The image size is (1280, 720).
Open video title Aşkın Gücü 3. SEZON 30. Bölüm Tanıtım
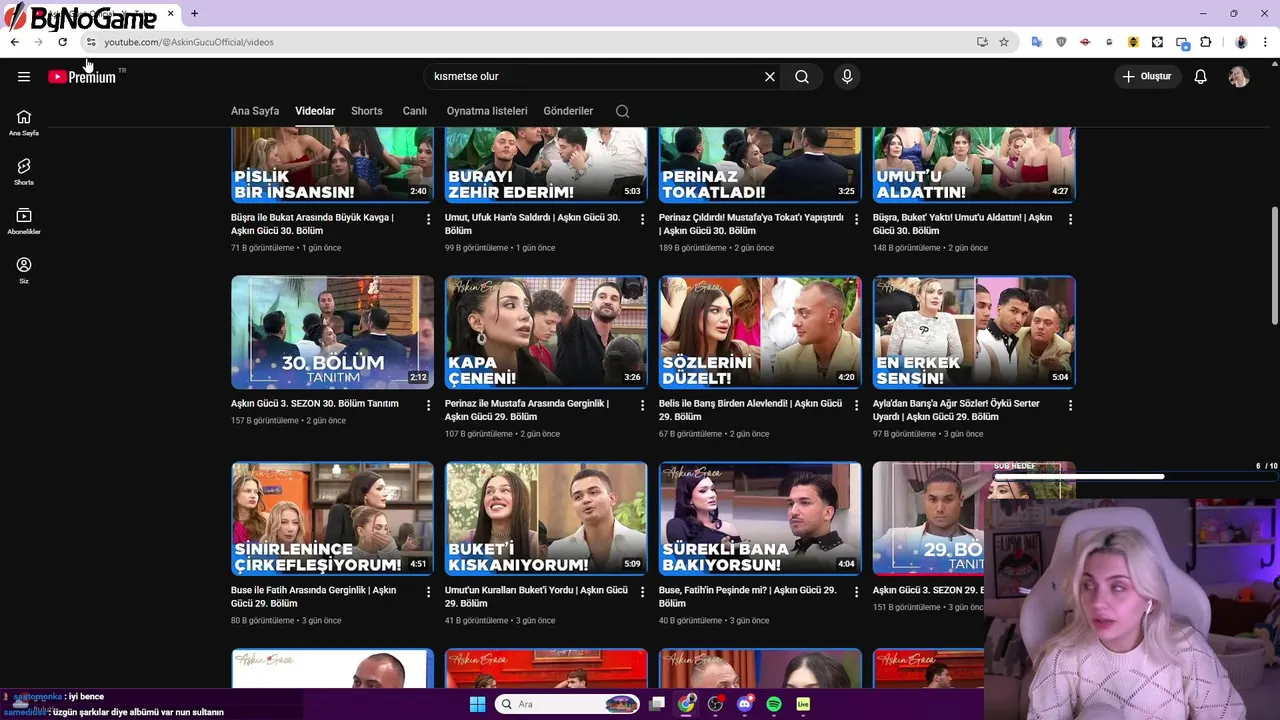pyautogui.click(x=315, y=404)
